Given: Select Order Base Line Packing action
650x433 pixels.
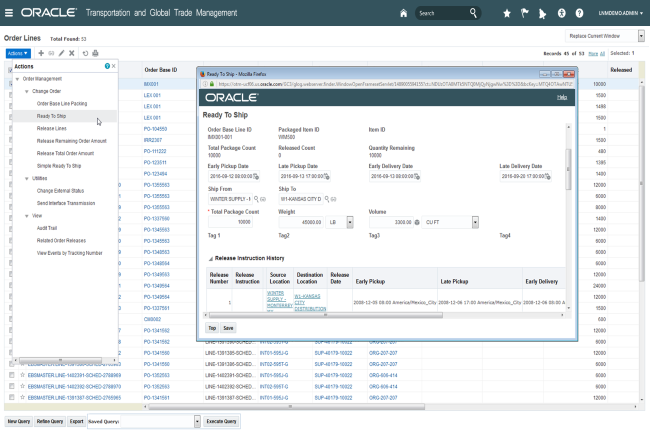Looking at the screenshot, I should tap(62, 104).
